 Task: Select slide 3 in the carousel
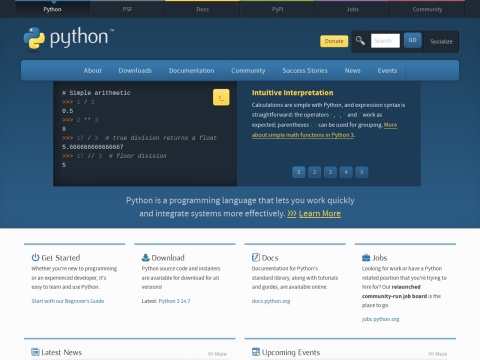pos(330,172)
